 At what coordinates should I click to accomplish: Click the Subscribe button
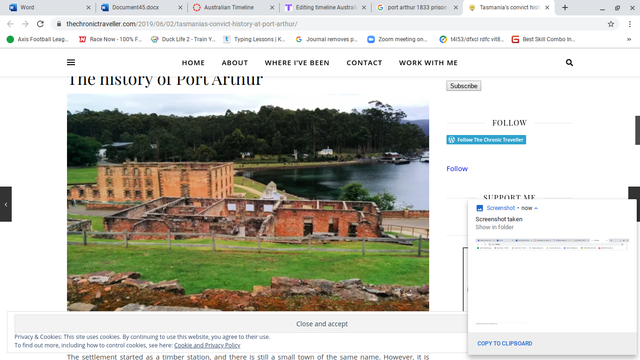coord(464,86)
